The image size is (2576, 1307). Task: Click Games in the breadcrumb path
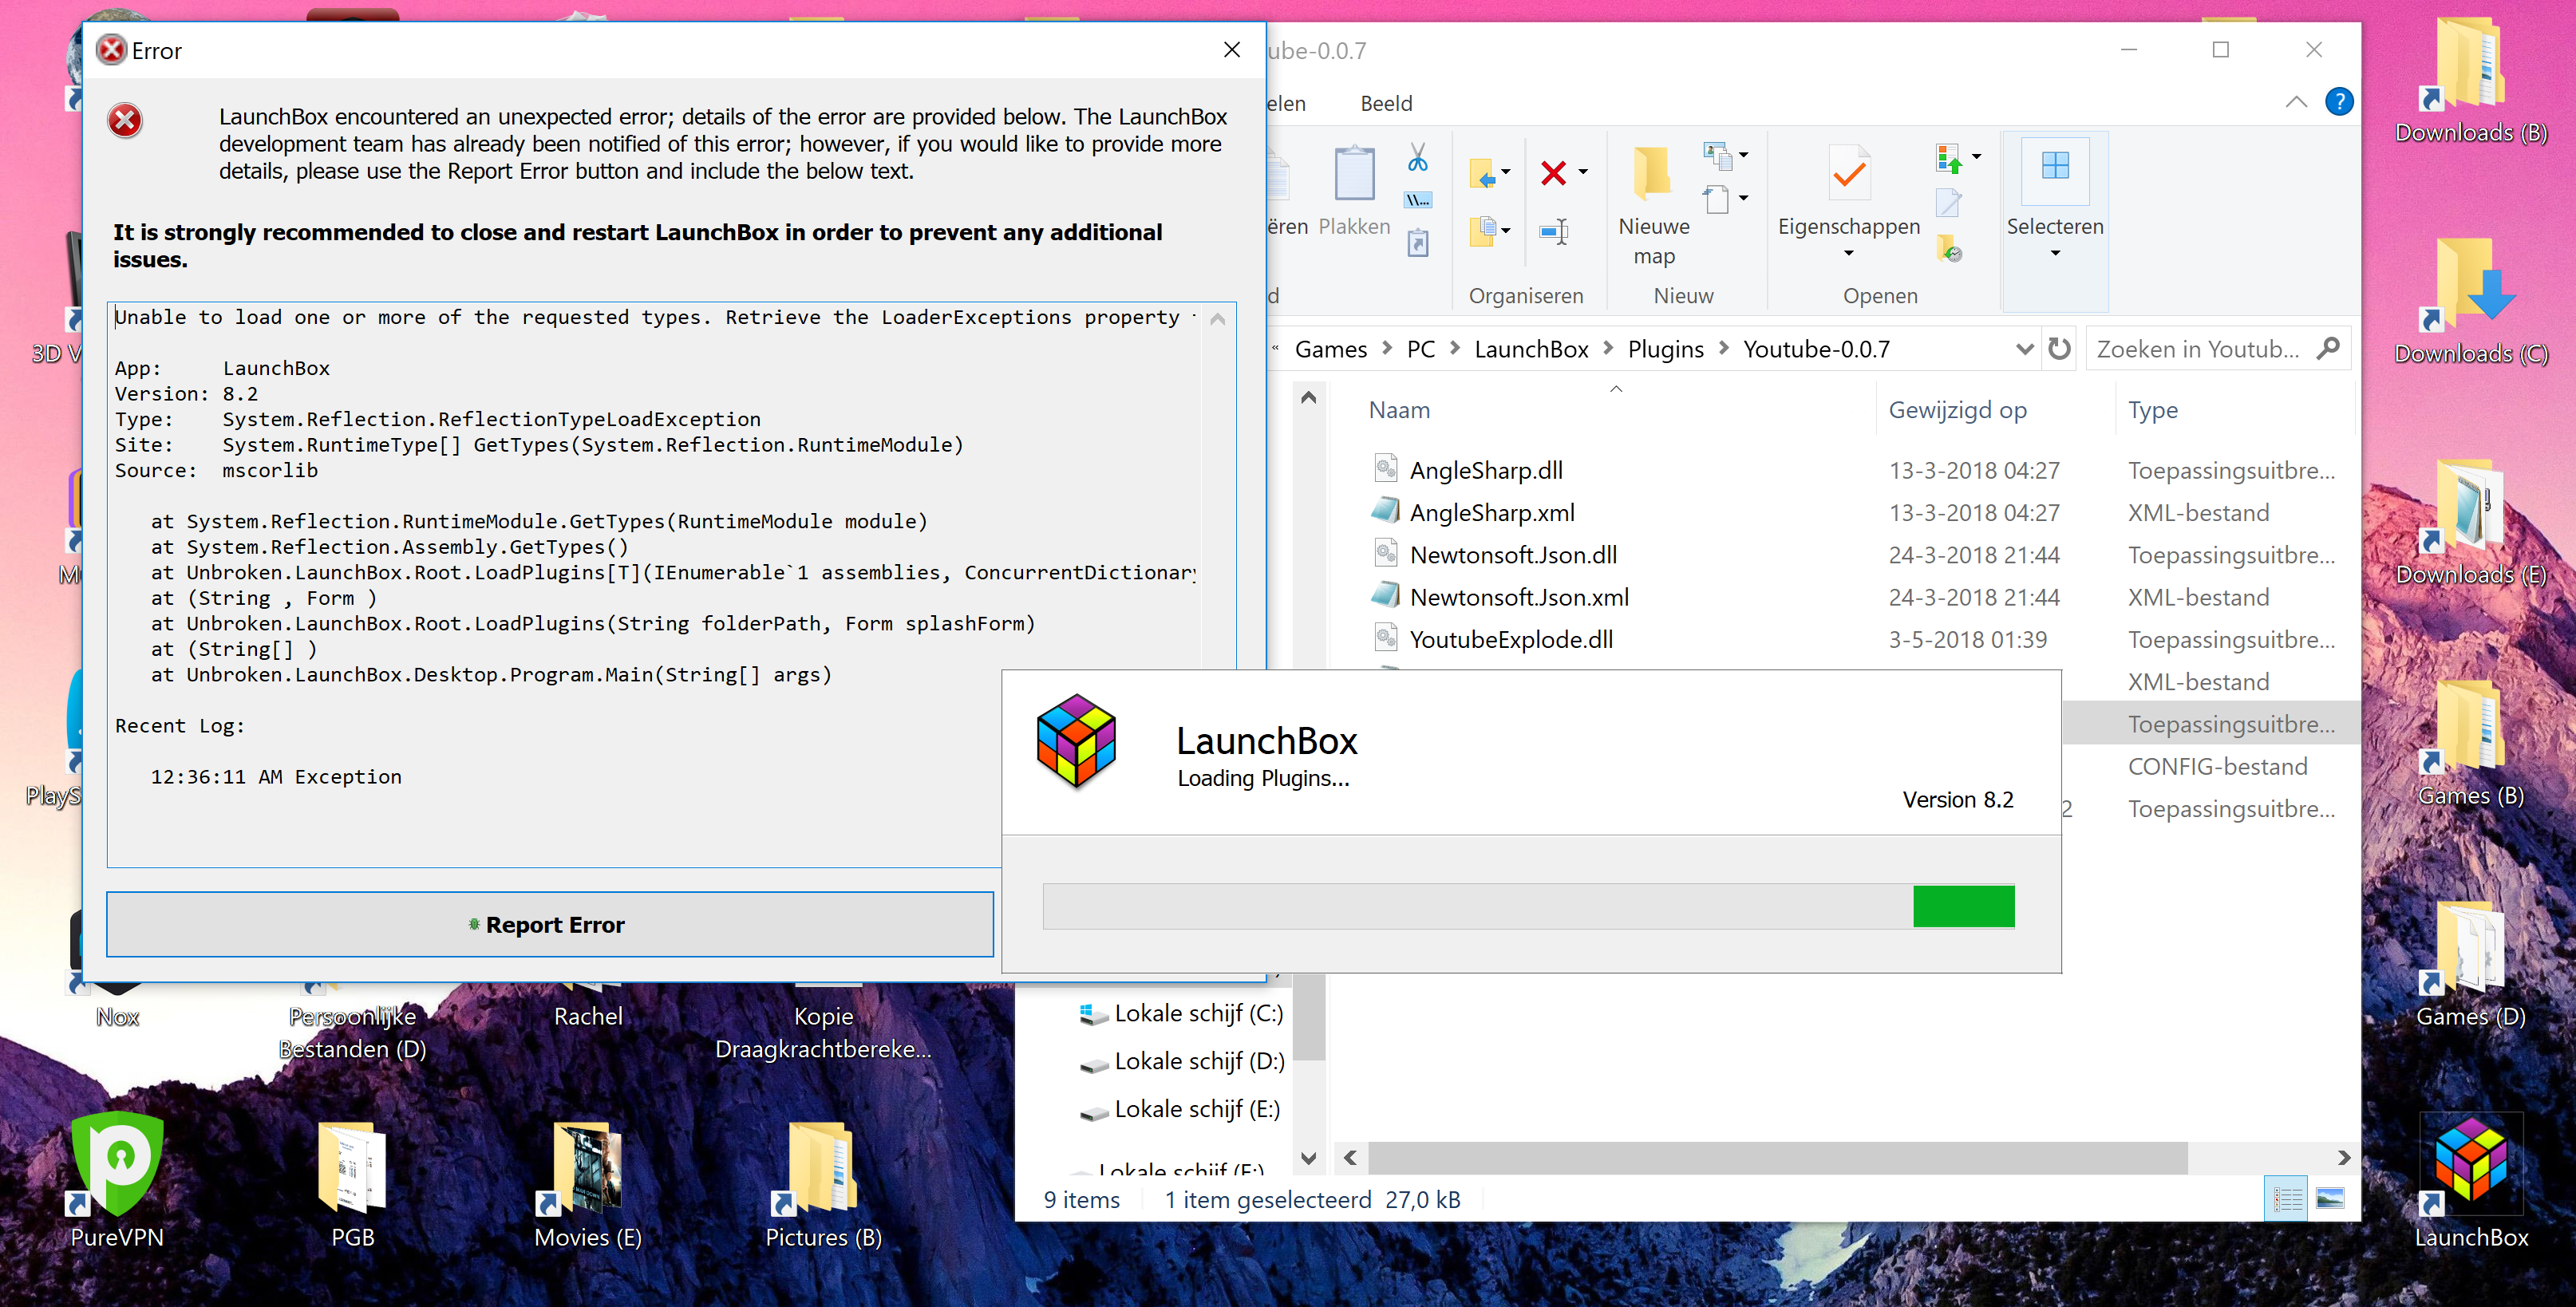1330,349
